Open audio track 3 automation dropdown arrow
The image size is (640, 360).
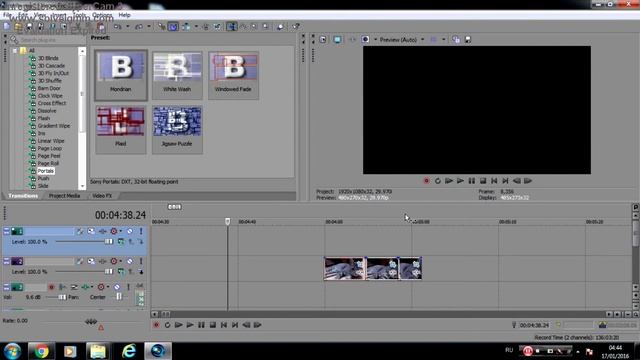[108, 287]
